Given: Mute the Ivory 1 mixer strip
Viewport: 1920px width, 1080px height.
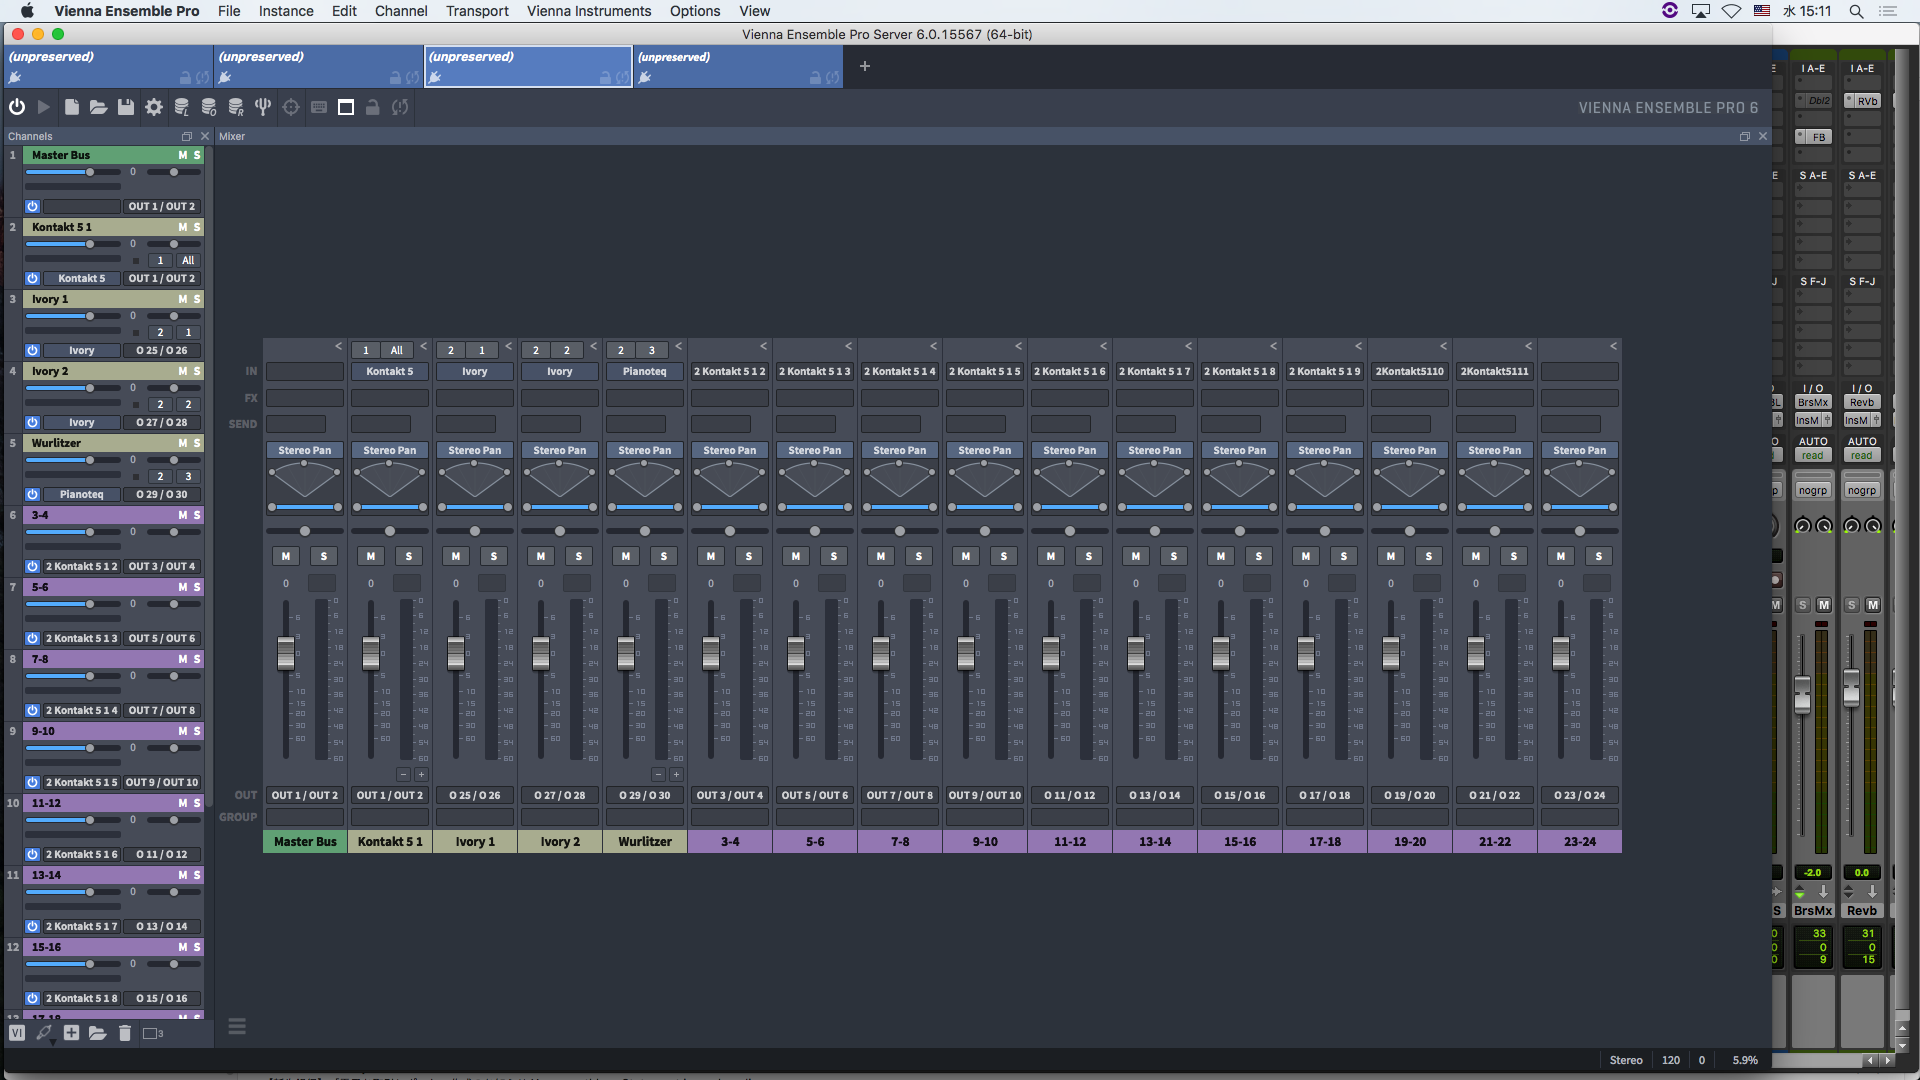Looking at the screenshot, I should (456, 556).
